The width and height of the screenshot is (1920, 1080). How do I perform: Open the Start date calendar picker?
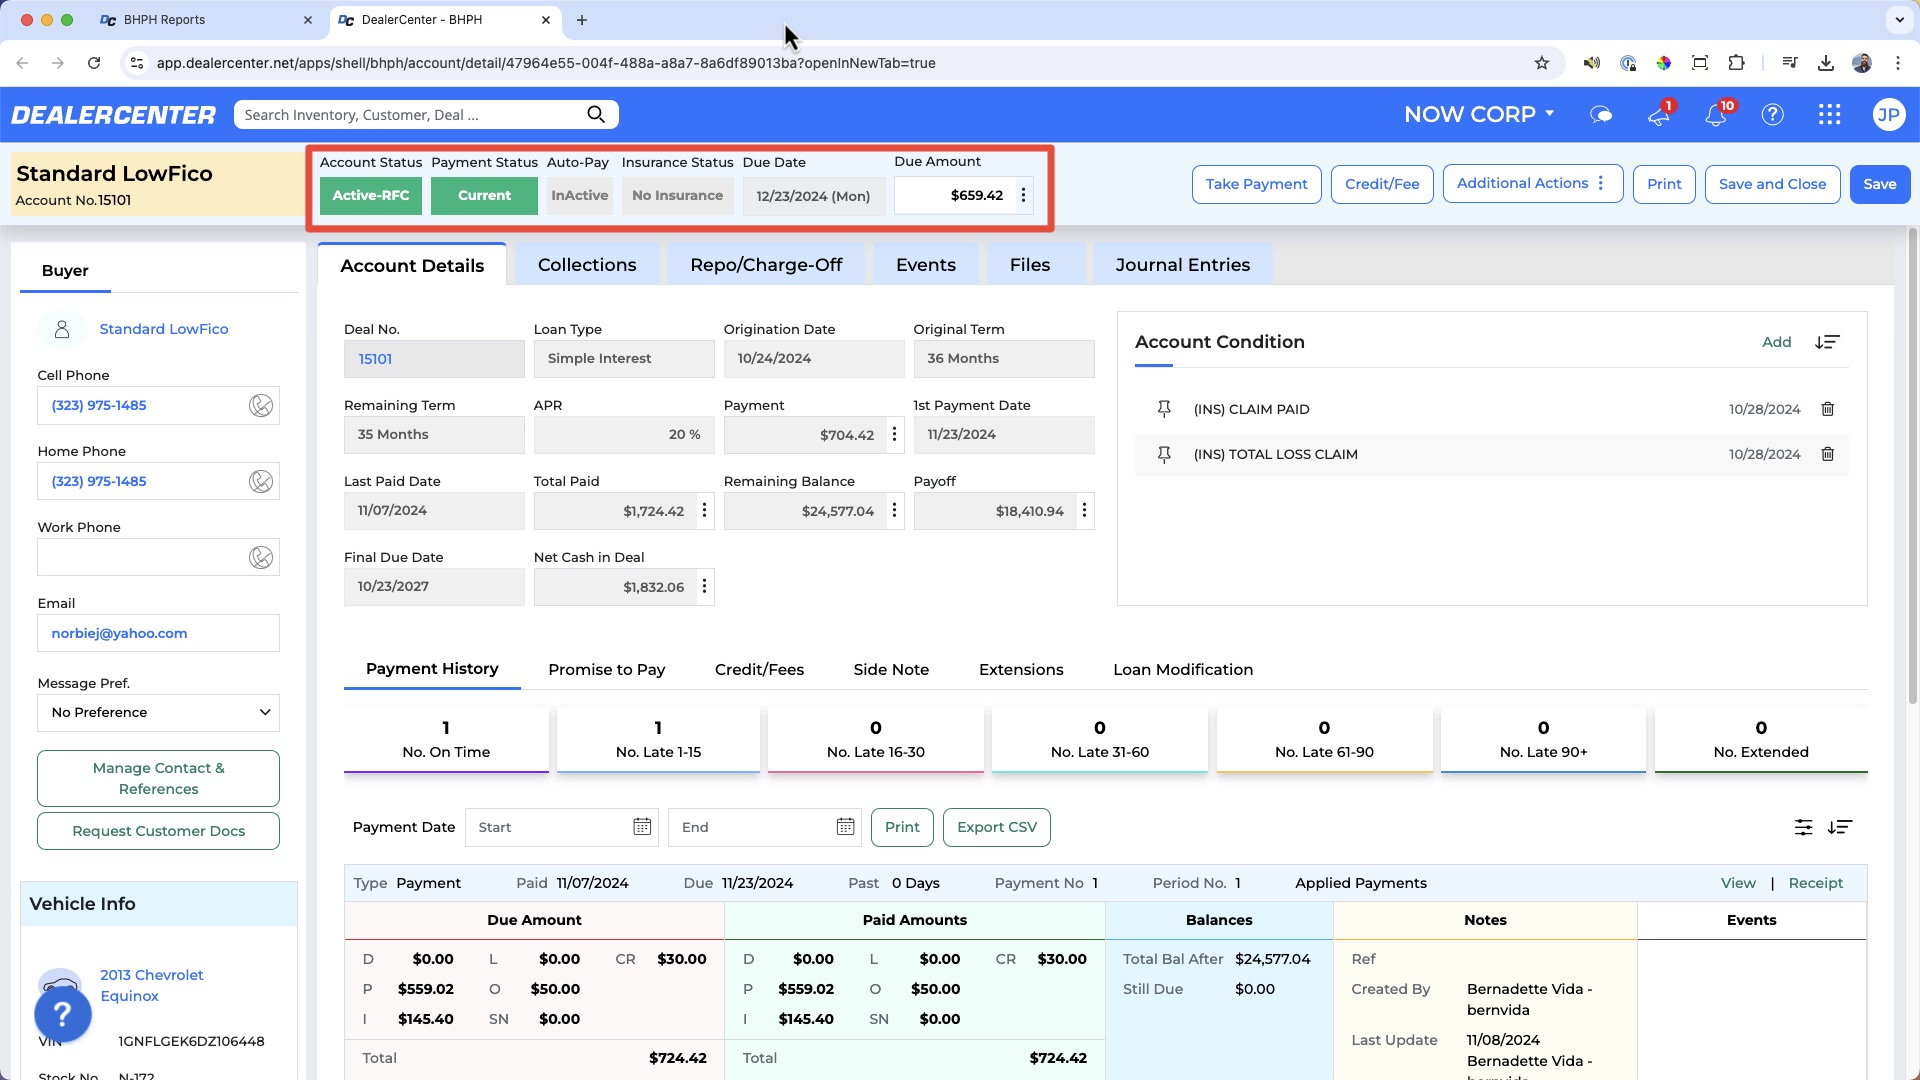(642, 827)
